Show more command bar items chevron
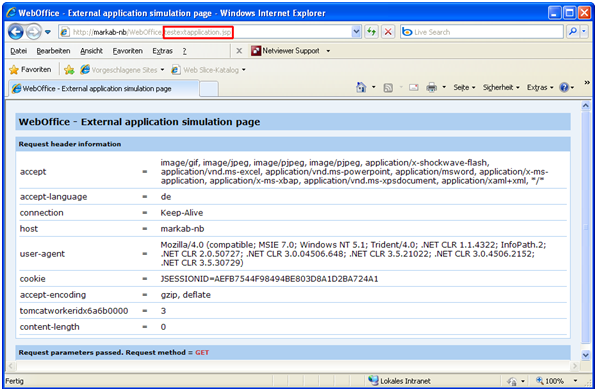The width and height of the screenshot is (597, 389). (587, 83)
